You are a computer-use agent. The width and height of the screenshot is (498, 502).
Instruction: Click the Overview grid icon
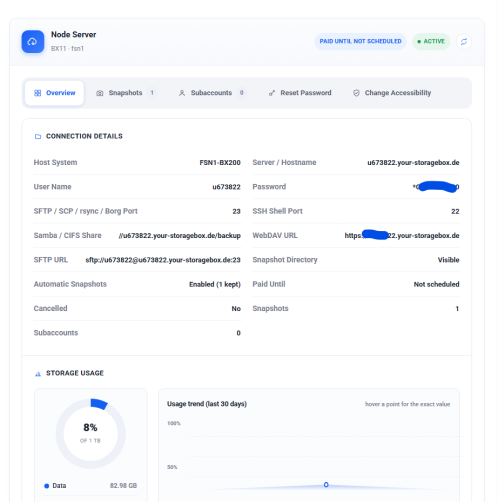tap(38, 93)
